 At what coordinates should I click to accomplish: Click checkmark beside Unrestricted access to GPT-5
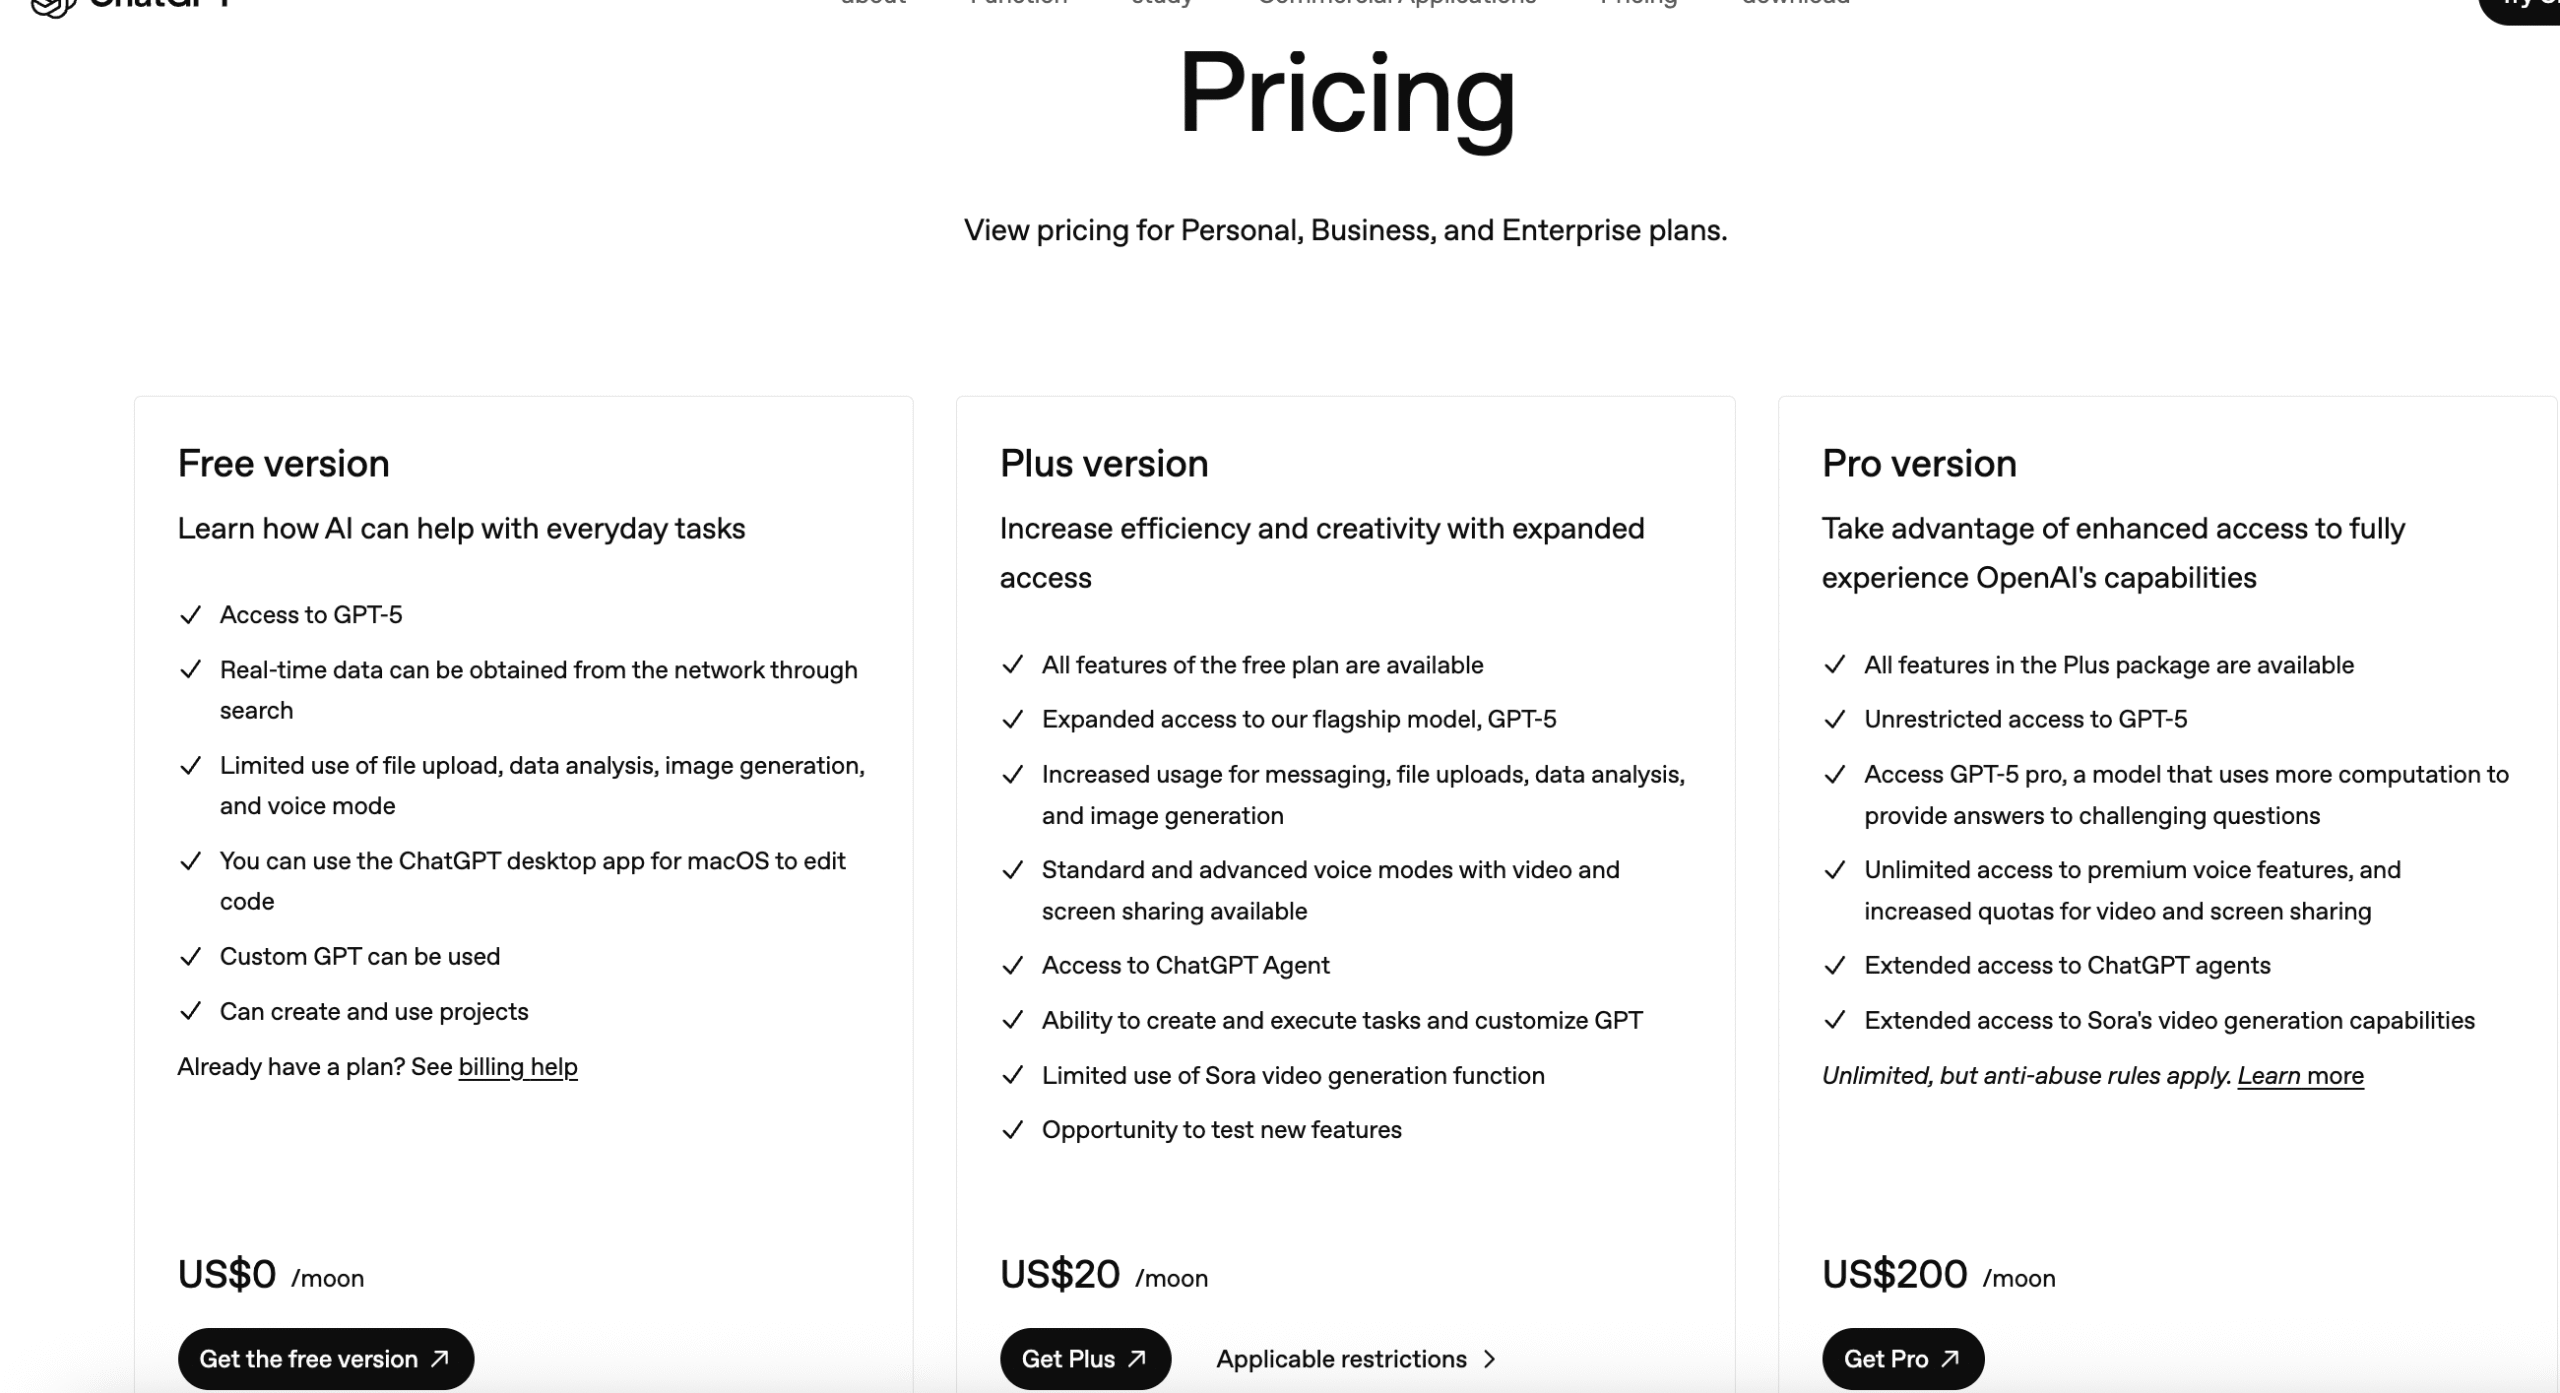[x=1834, y=719]
